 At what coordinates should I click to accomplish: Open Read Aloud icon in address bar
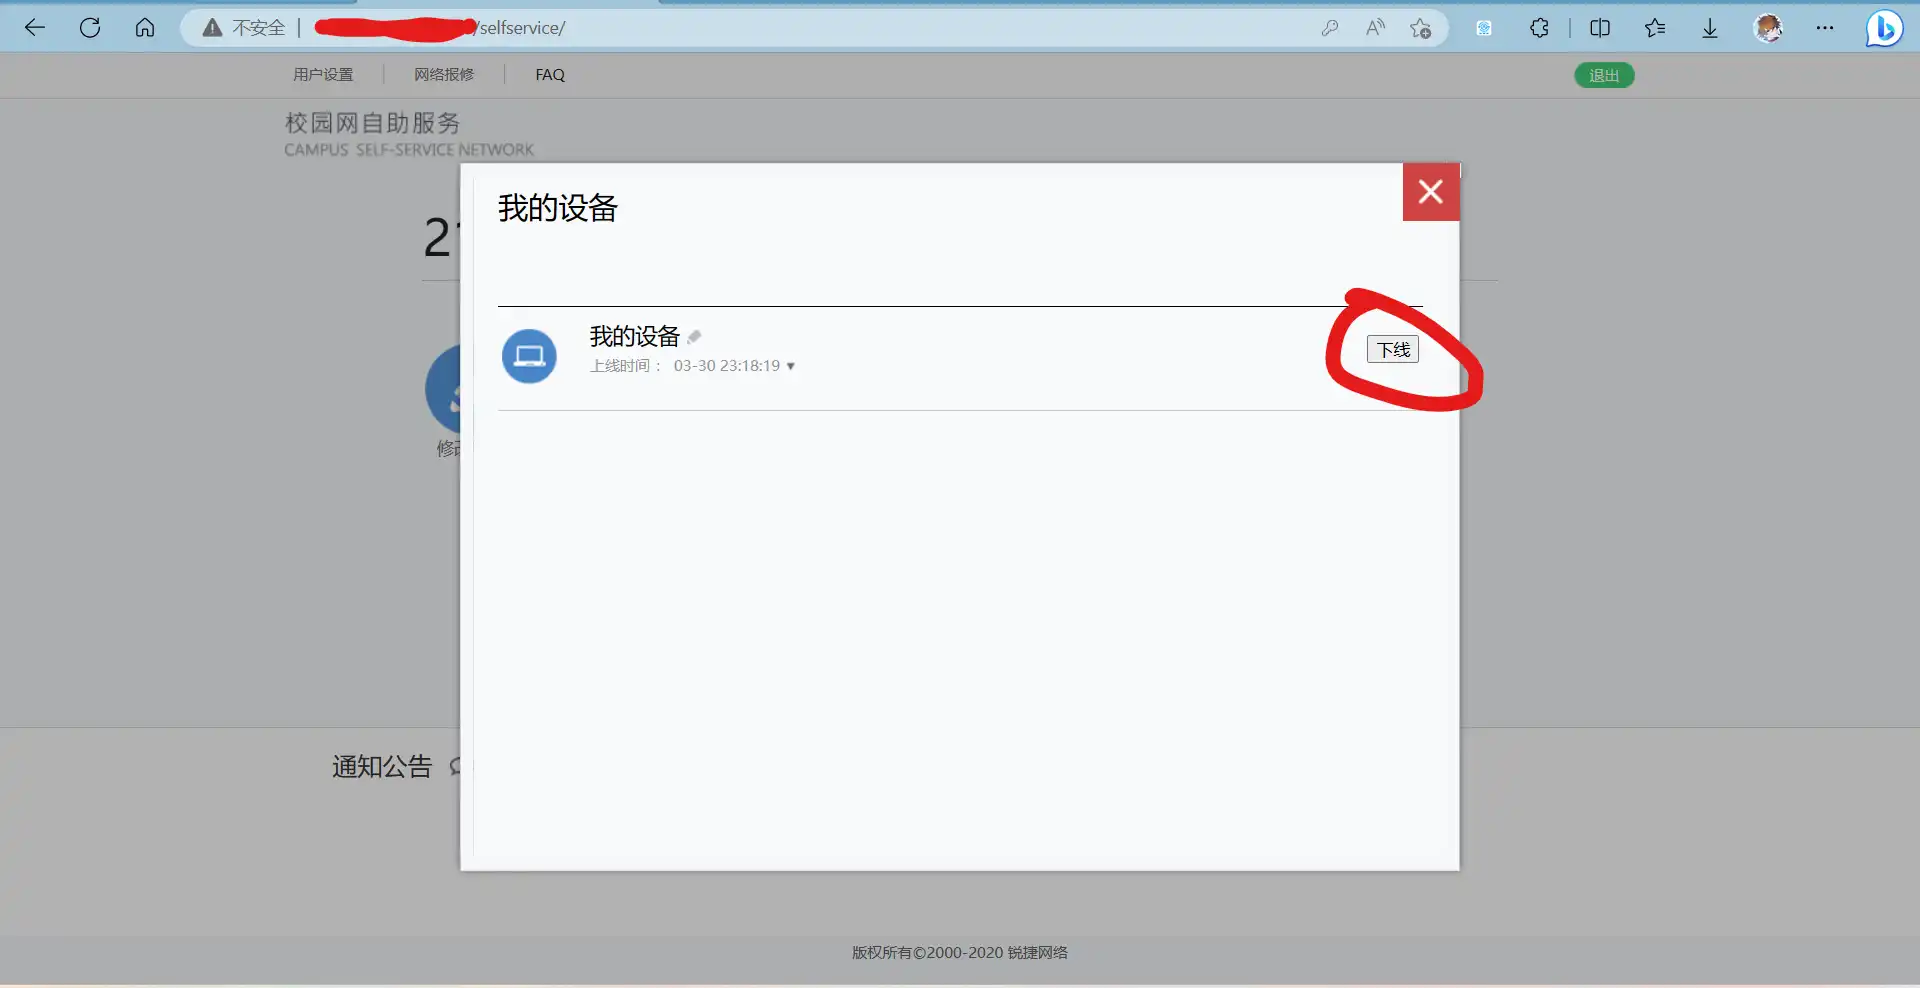(1375, 28)
